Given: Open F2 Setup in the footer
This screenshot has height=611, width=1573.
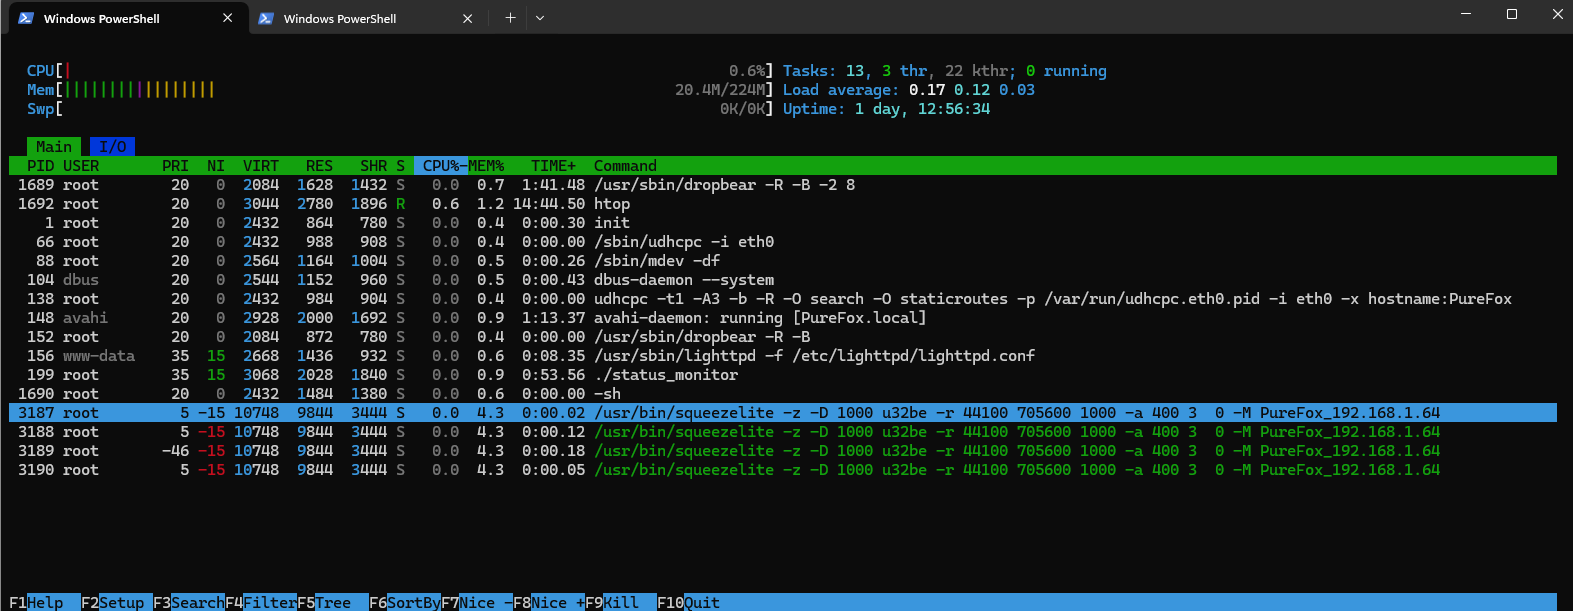Looking at the screenshot, I should tap(116, 602).
